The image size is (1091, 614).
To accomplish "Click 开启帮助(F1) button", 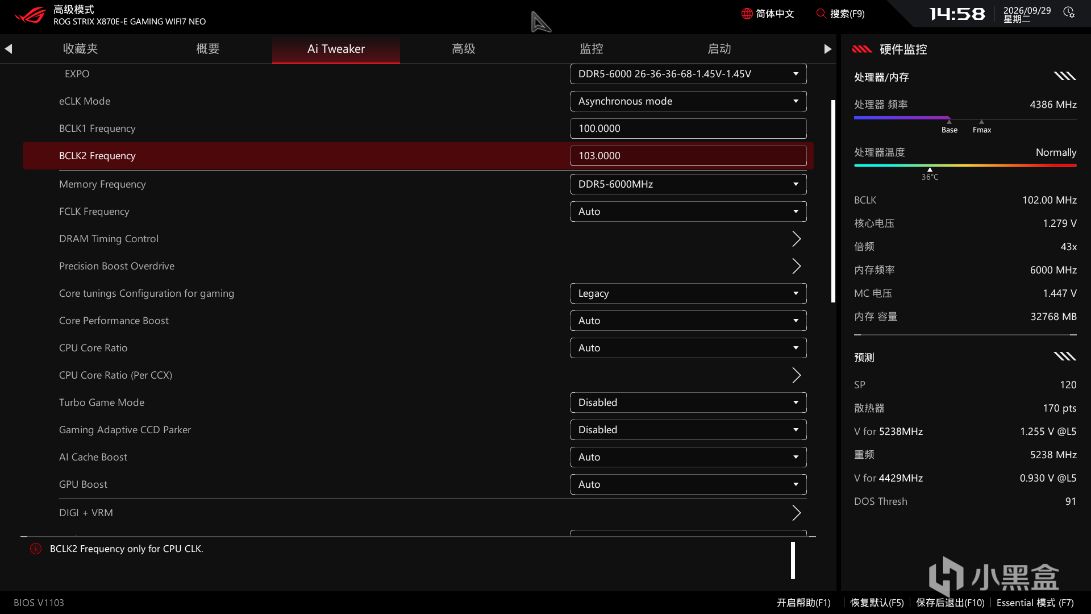I will (x=803, y=603).
